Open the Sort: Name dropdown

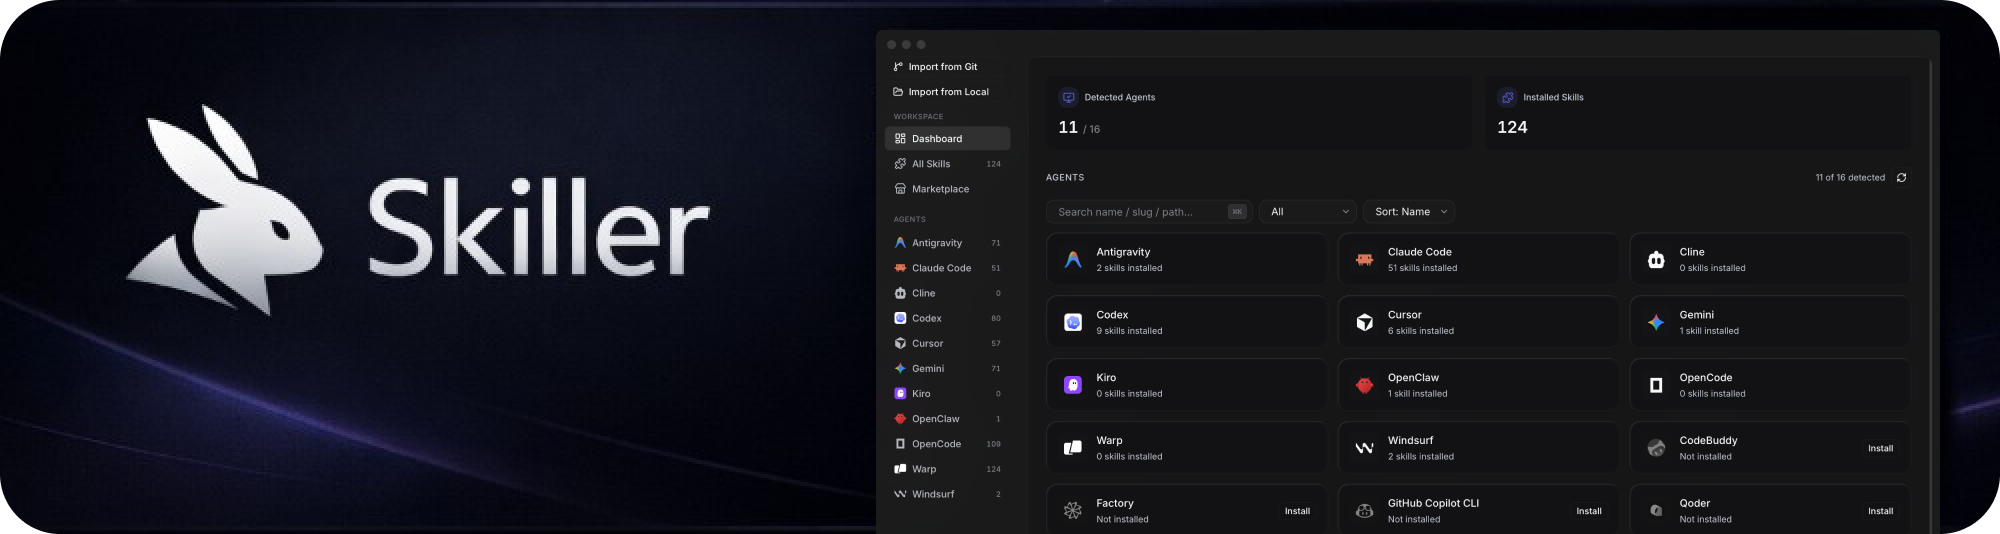click(x=1410, y=212)
